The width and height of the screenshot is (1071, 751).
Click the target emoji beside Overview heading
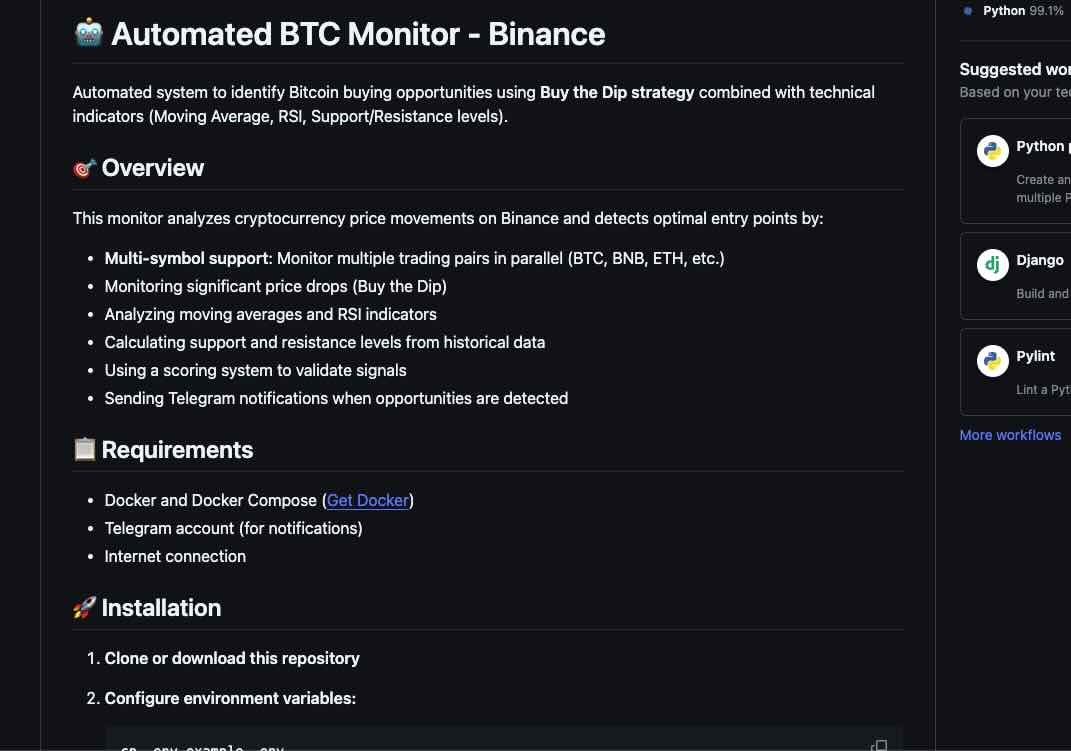click(x=84, y=168)
